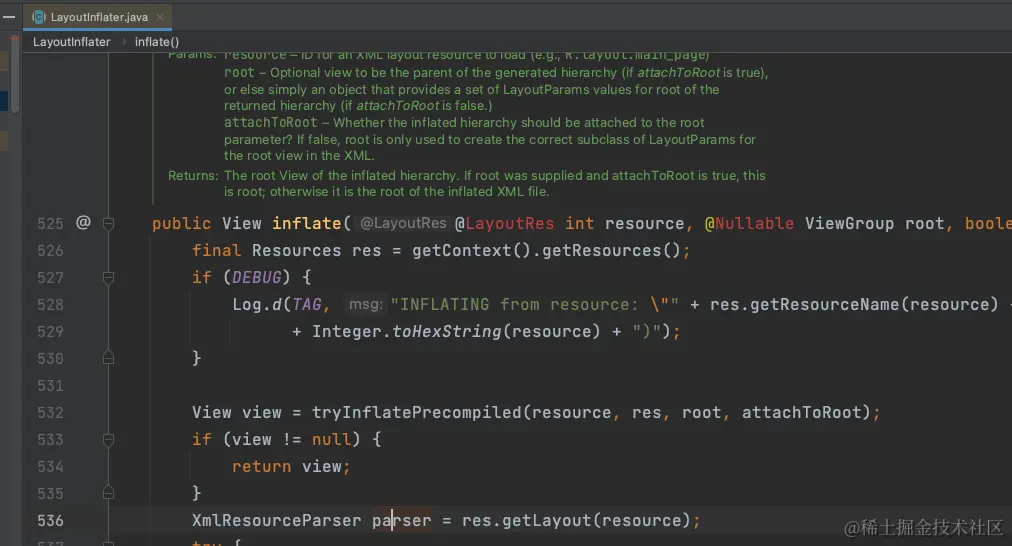This screenshot has width=1012, height=546.
Task: Click the parser variable on line 536
Action: click(x=401, y=521)
